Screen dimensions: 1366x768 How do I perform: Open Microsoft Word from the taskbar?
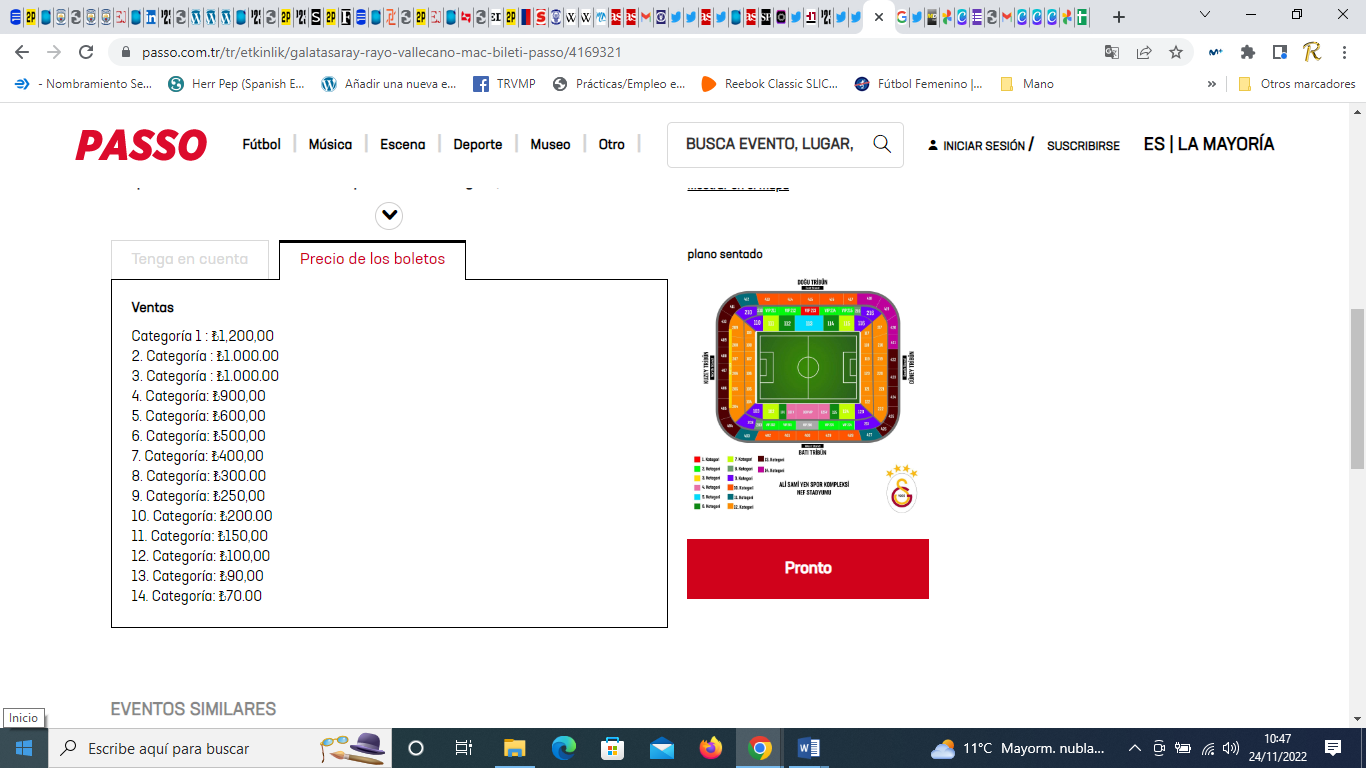coord(809,748)
